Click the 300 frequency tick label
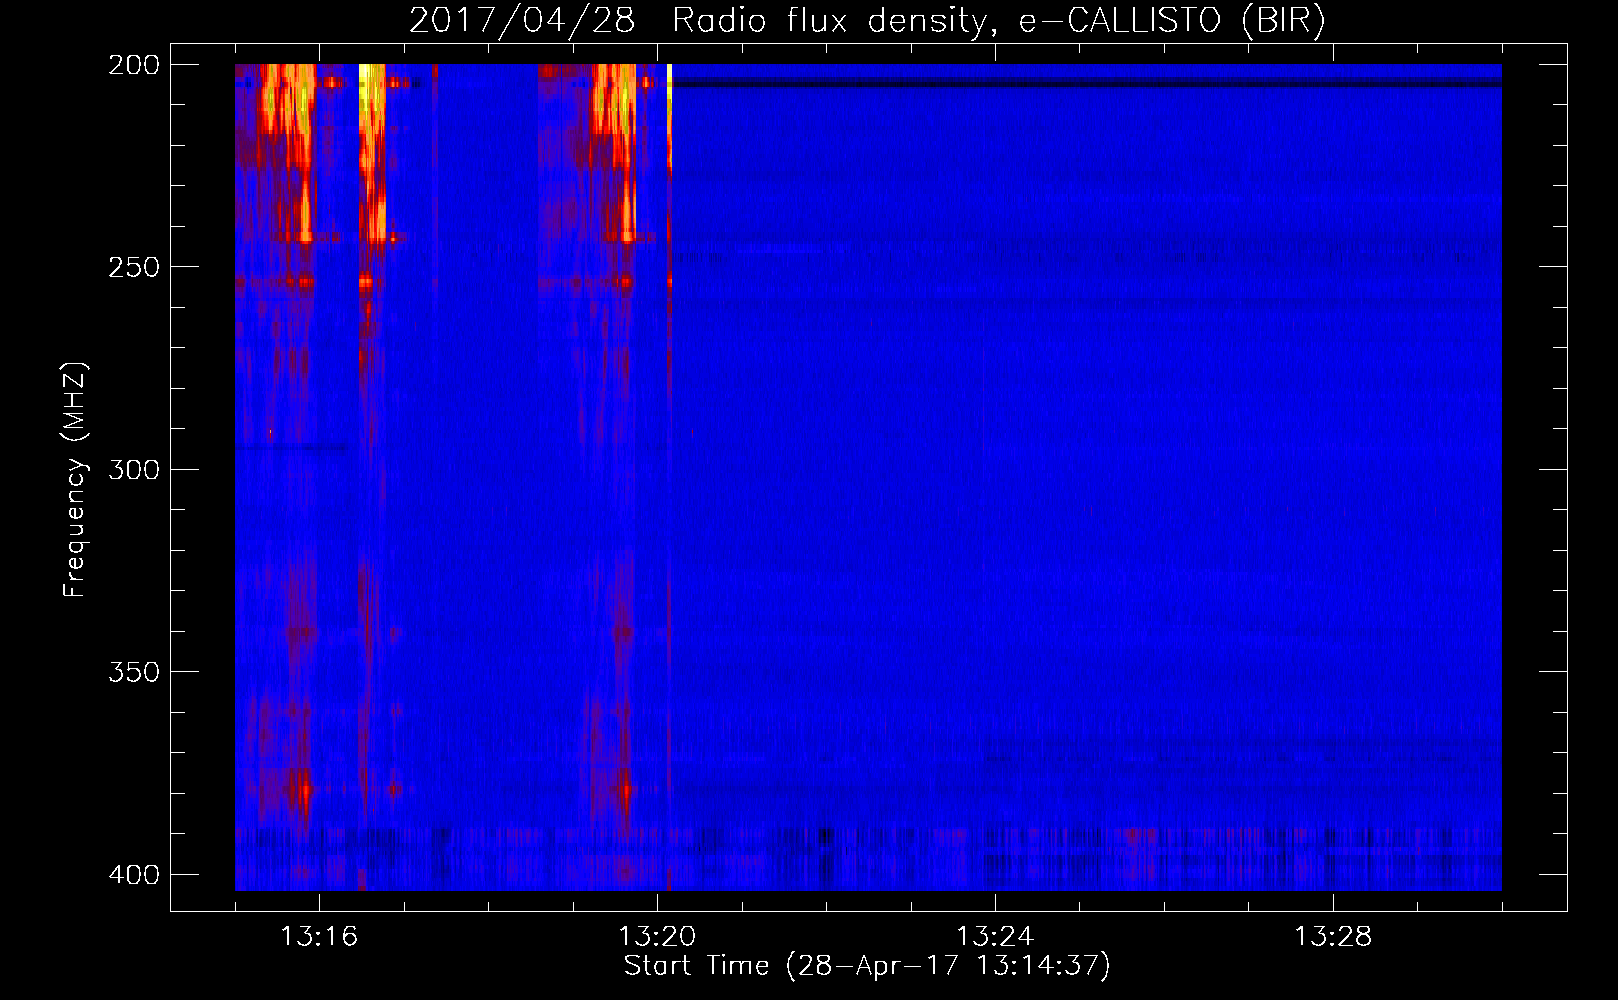The width and height of the screenshot is (1618, 1000). 134,469
